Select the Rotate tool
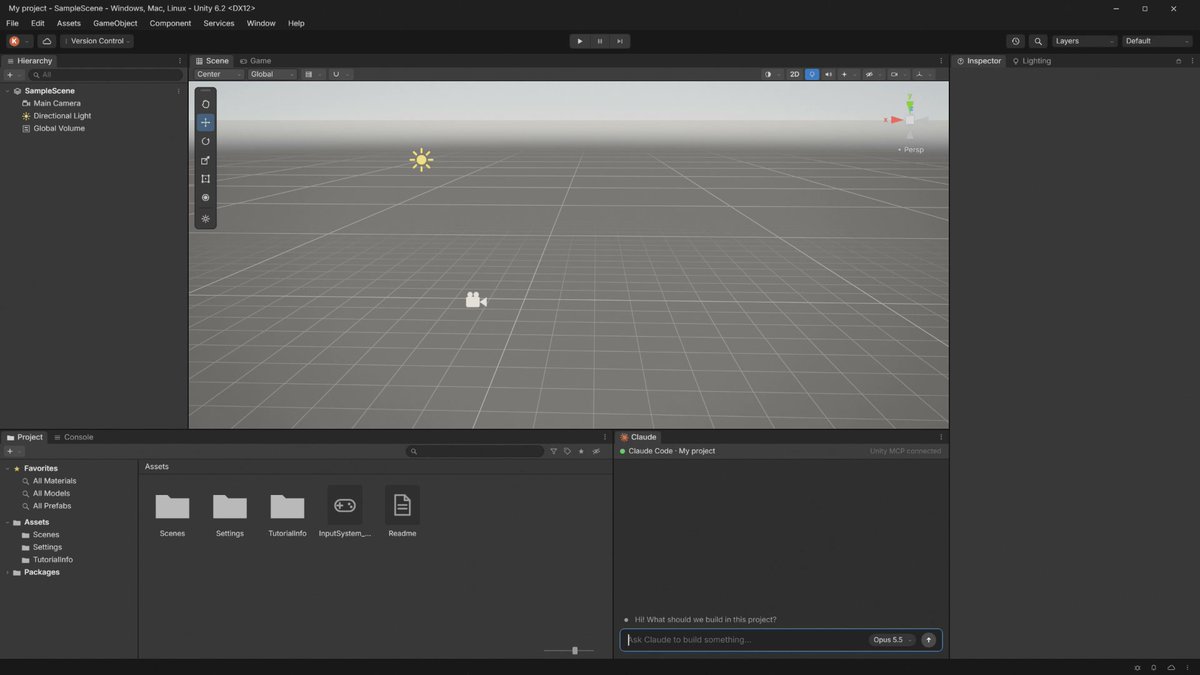1200x675 pixels. [206, 141]
